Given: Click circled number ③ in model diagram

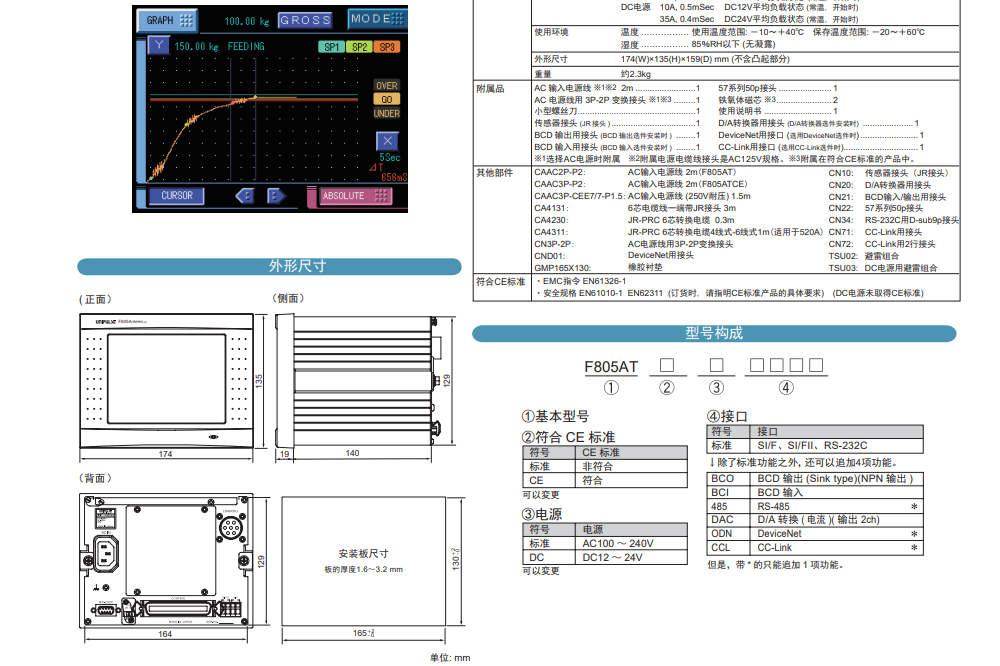Looking at the screenshot, I should coord(716,387).
